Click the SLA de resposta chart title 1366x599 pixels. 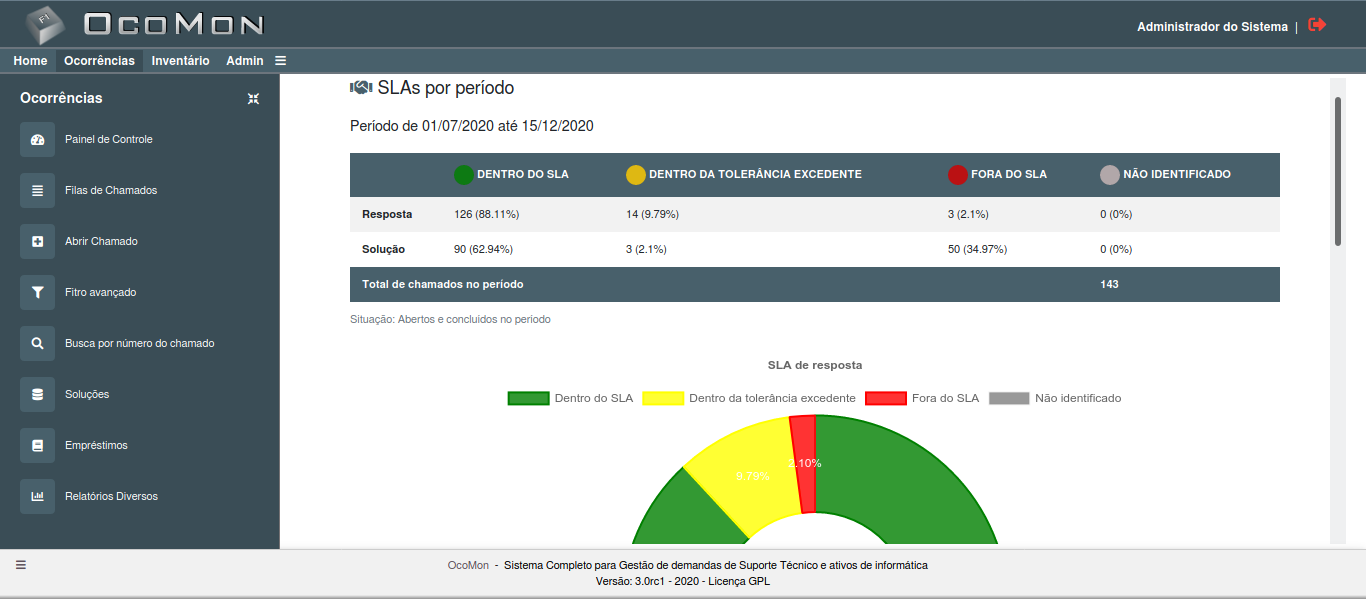tap(815, 365)
